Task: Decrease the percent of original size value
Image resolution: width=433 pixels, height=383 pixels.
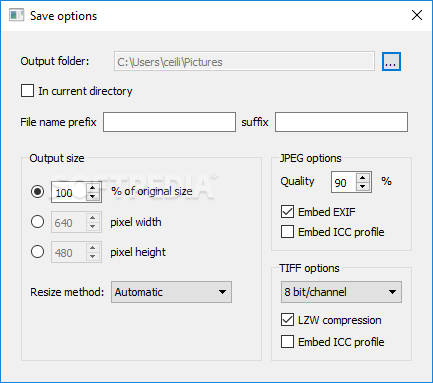Action: click(93, 196)
